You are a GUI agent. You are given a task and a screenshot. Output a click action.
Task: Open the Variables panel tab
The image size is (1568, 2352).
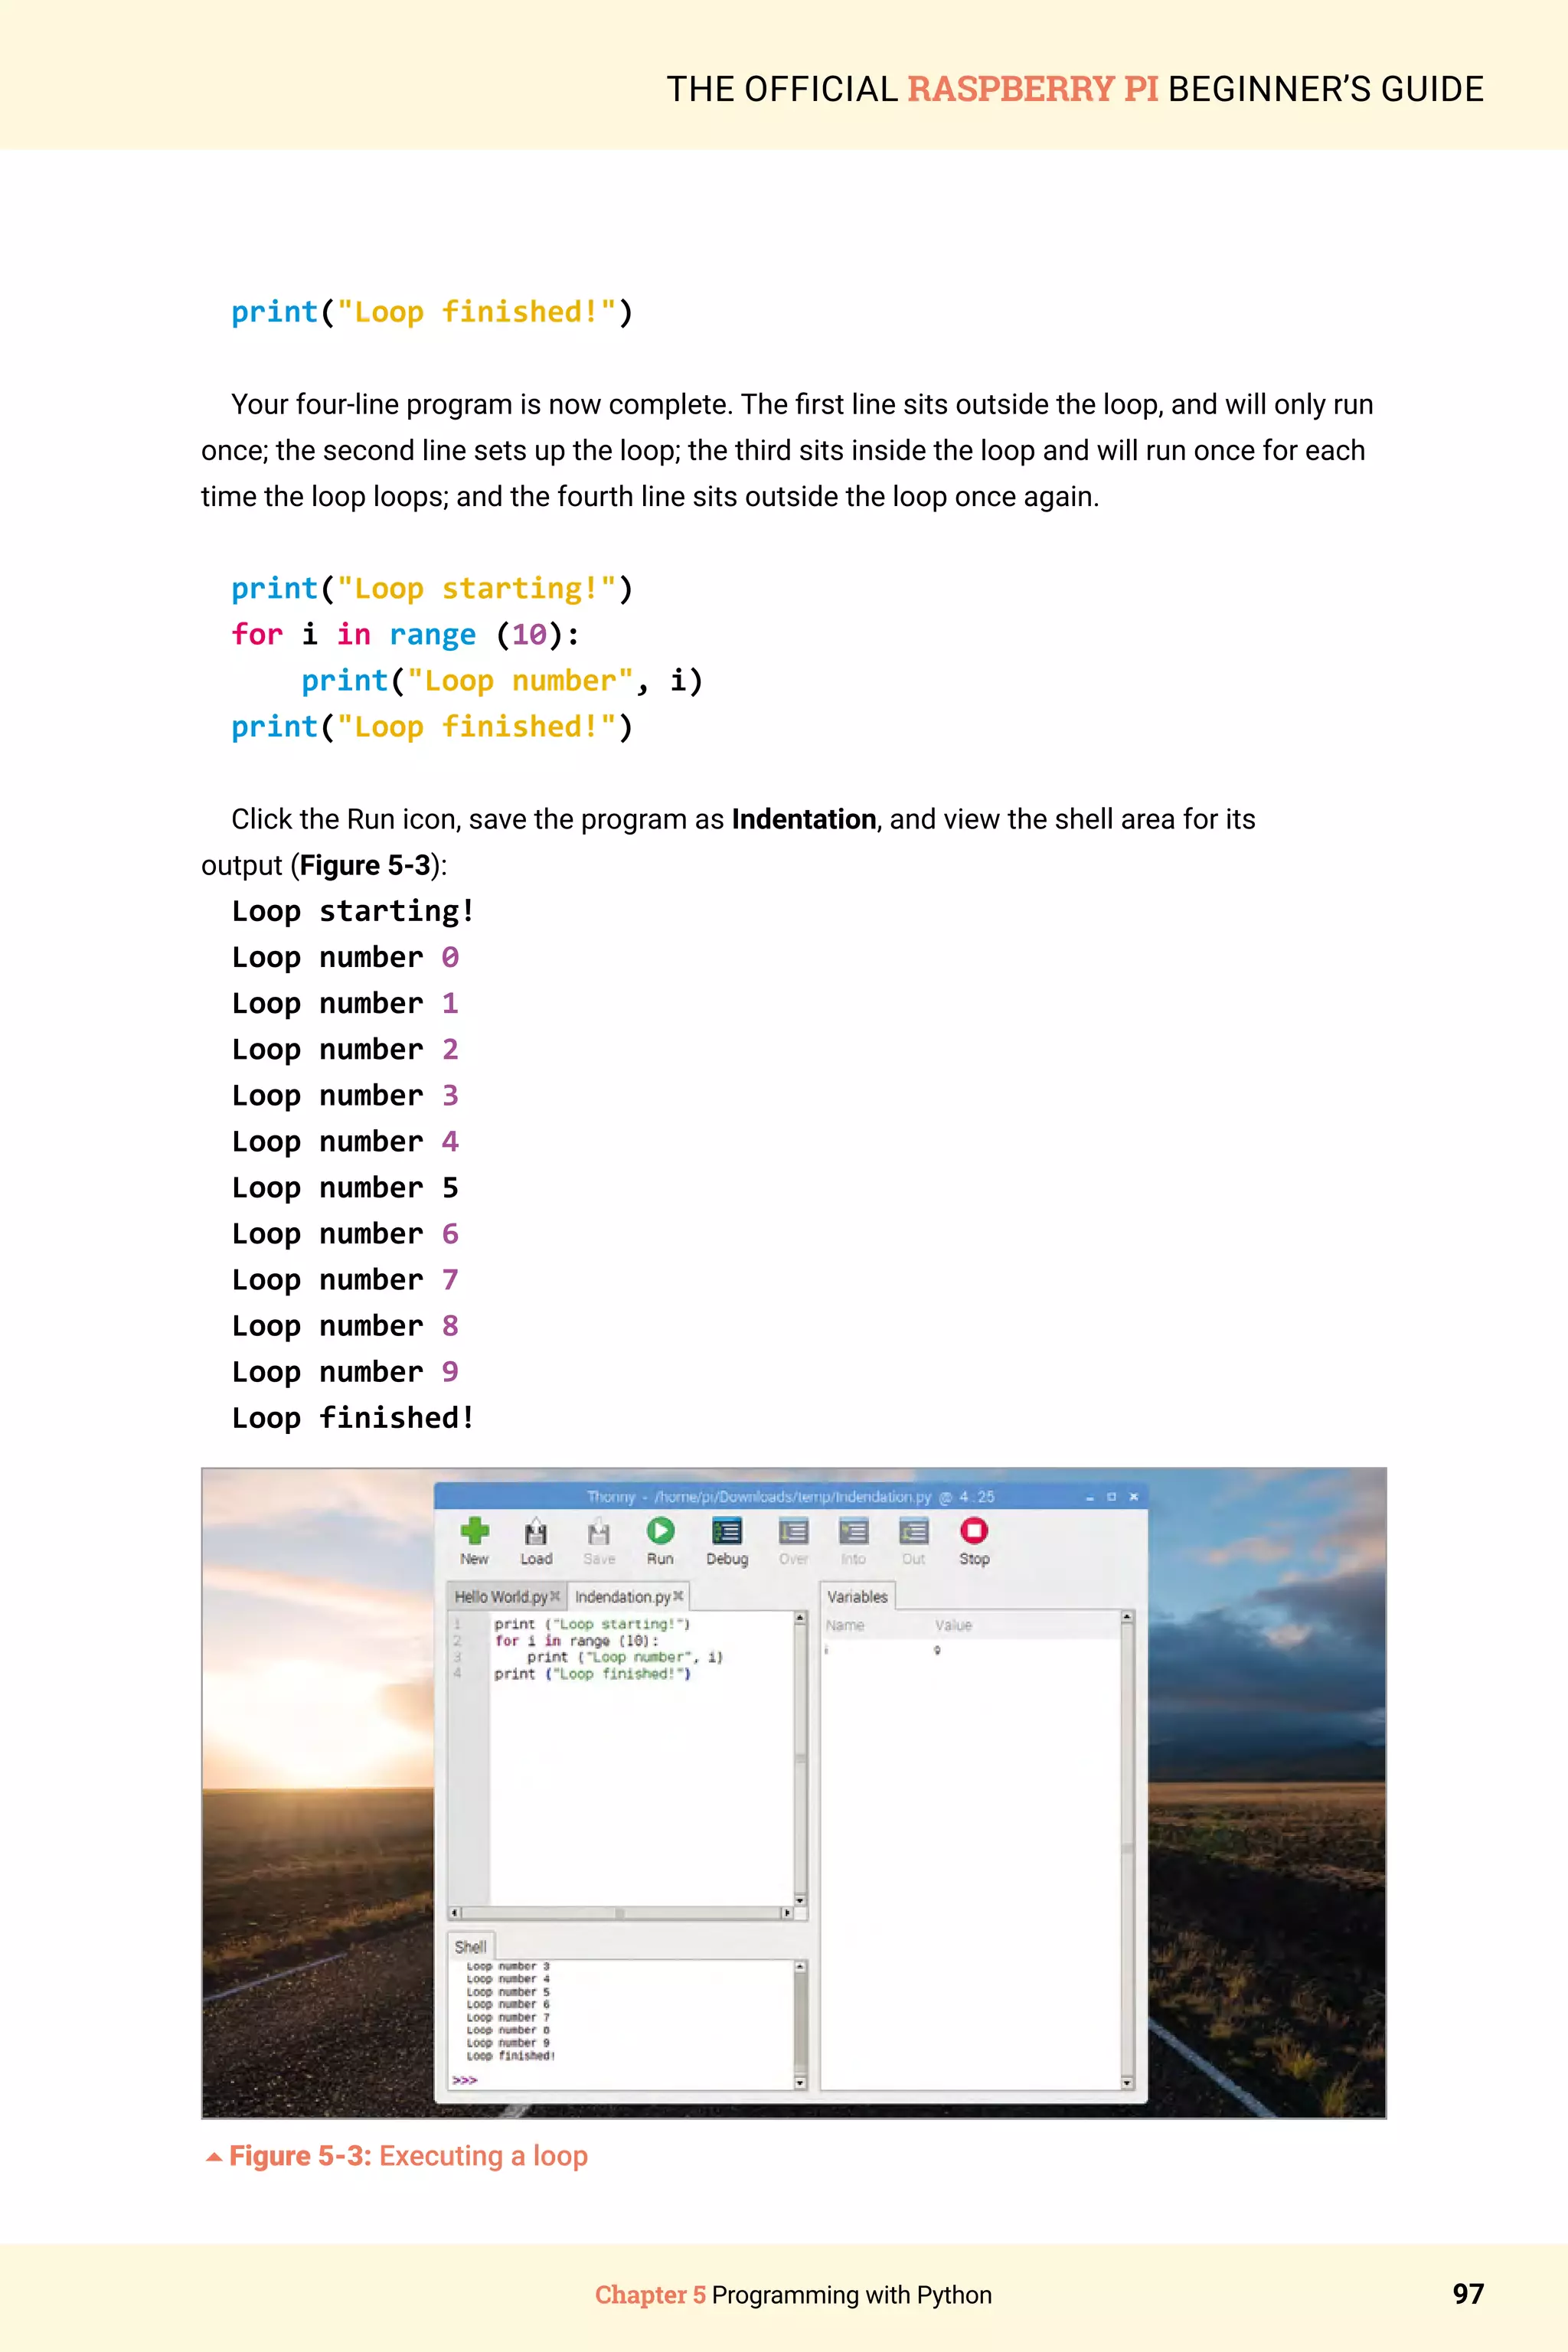857,1597
